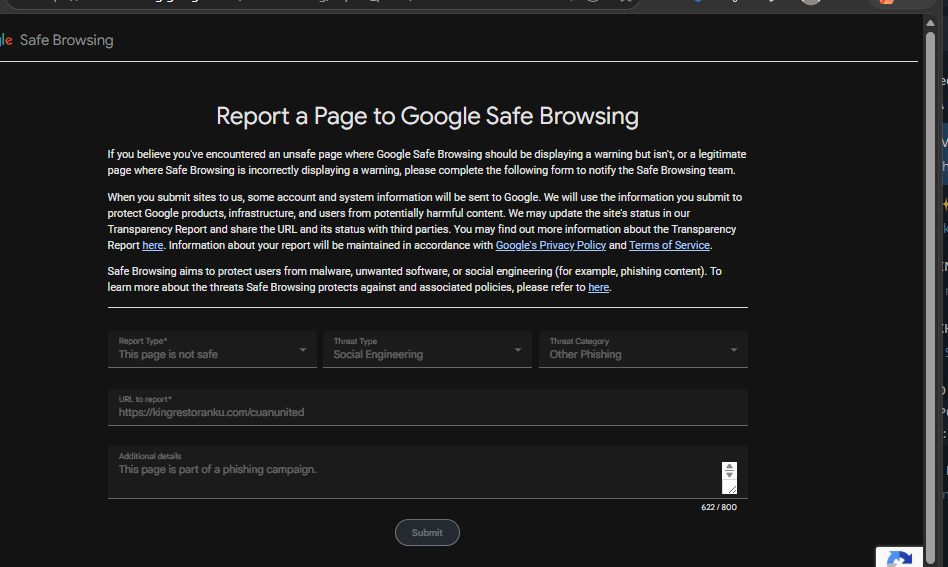This screenshot has width=948, height=567.
Task: Click the URL to report field
Action: pyautogui.click(x=427, y=407)
